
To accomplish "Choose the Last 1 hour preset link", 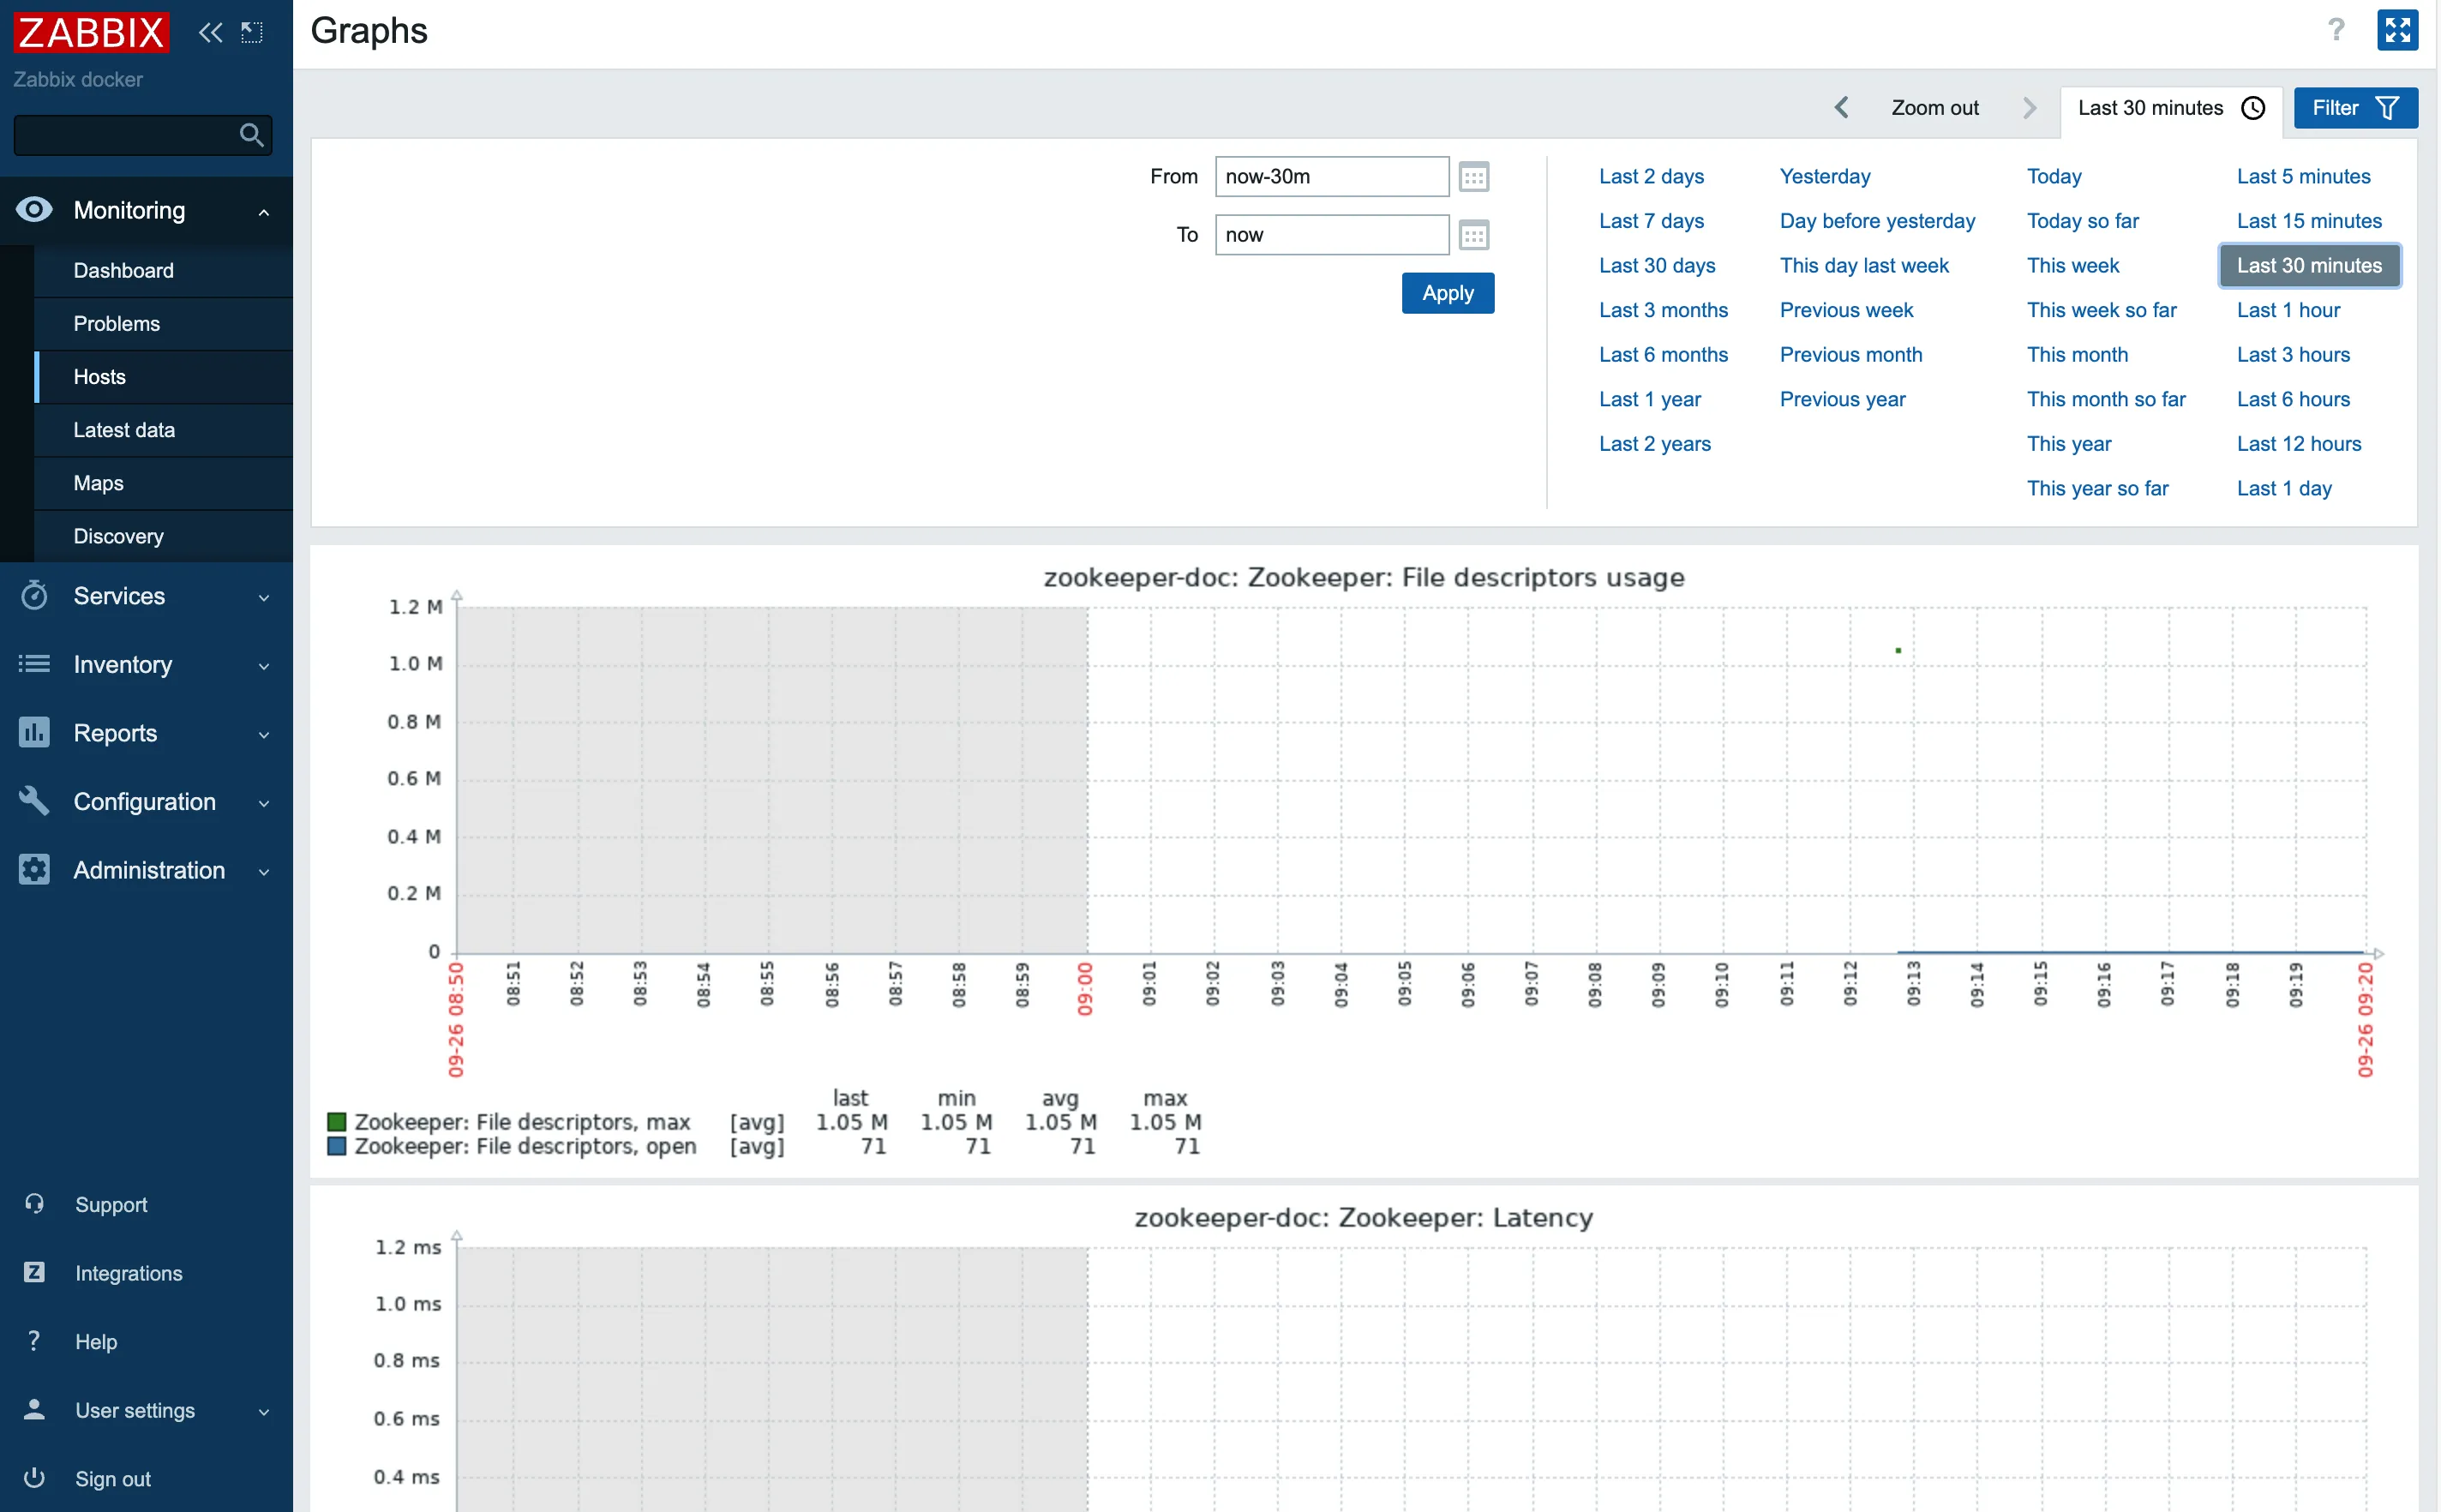I will (x=2288, y=310).
